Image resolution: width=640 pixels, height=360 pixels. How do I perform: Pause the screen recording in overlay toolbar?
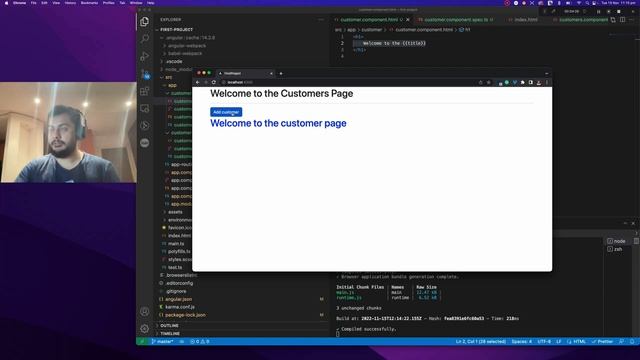(x=598, y=11)
